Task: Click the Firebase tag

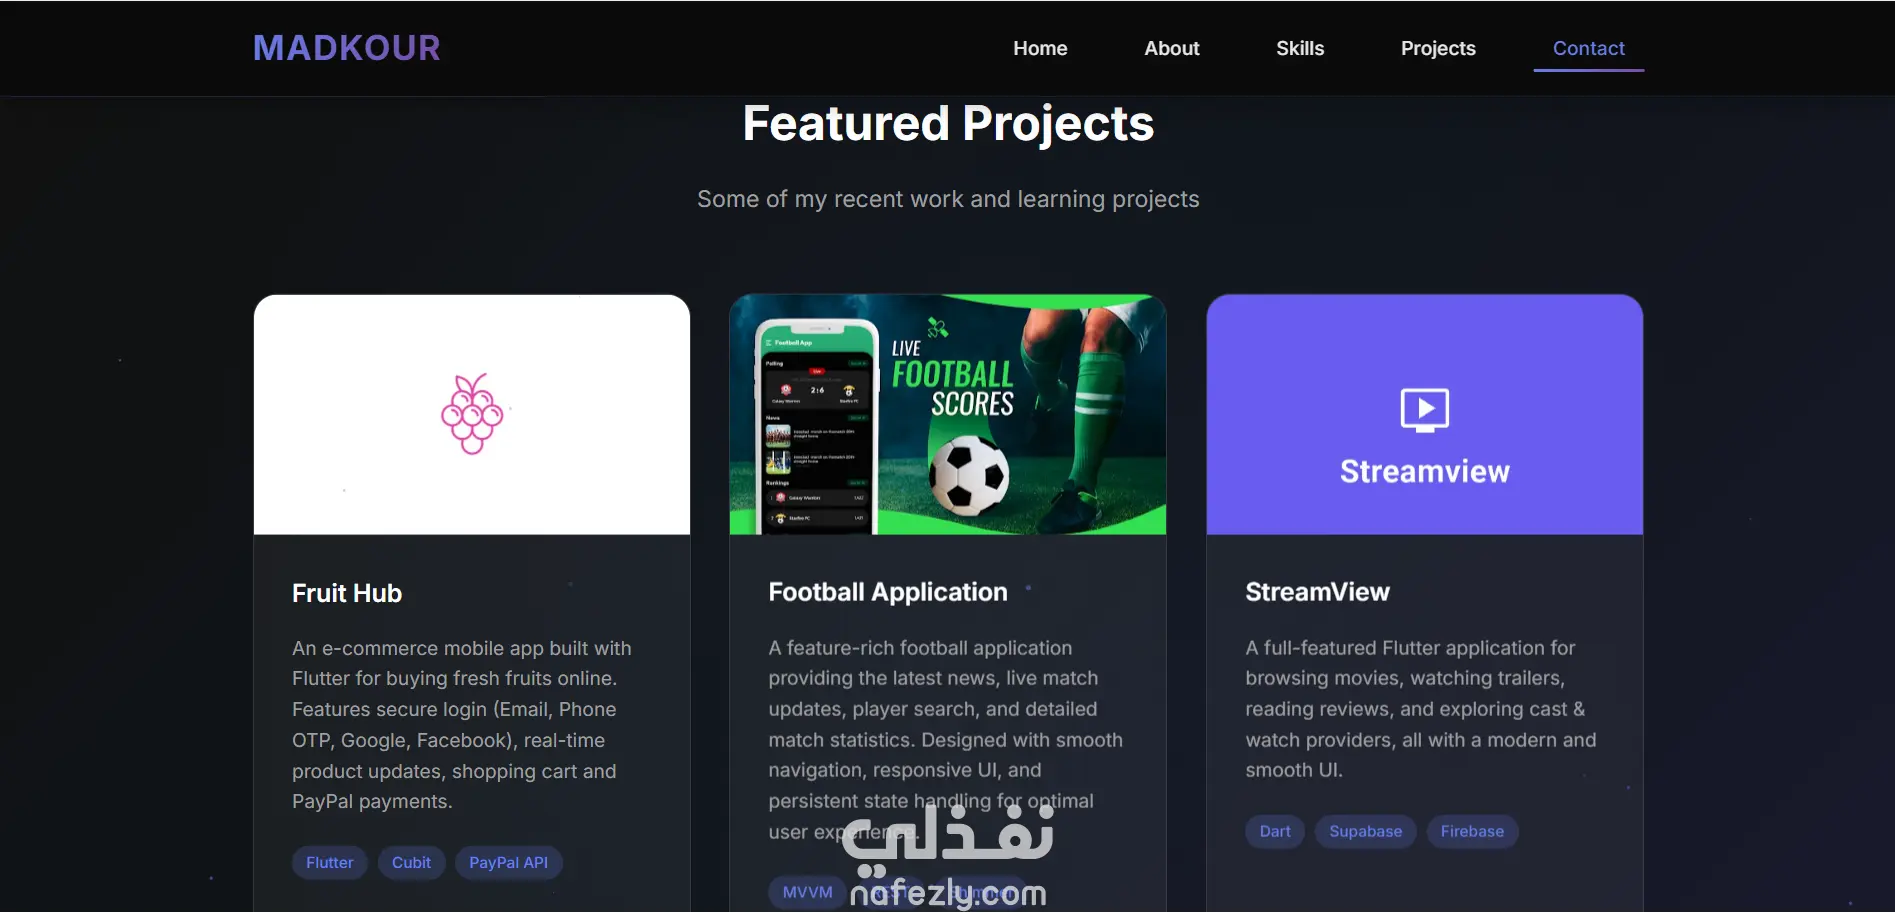Action: pos(1471,832)
